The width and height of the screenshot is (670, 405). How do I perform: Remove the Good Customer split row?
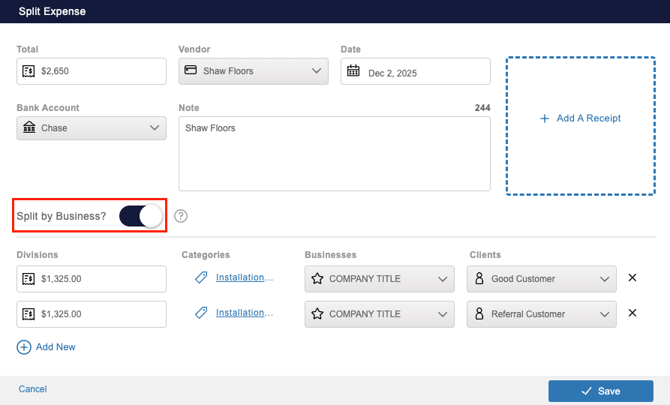point(632,278)
